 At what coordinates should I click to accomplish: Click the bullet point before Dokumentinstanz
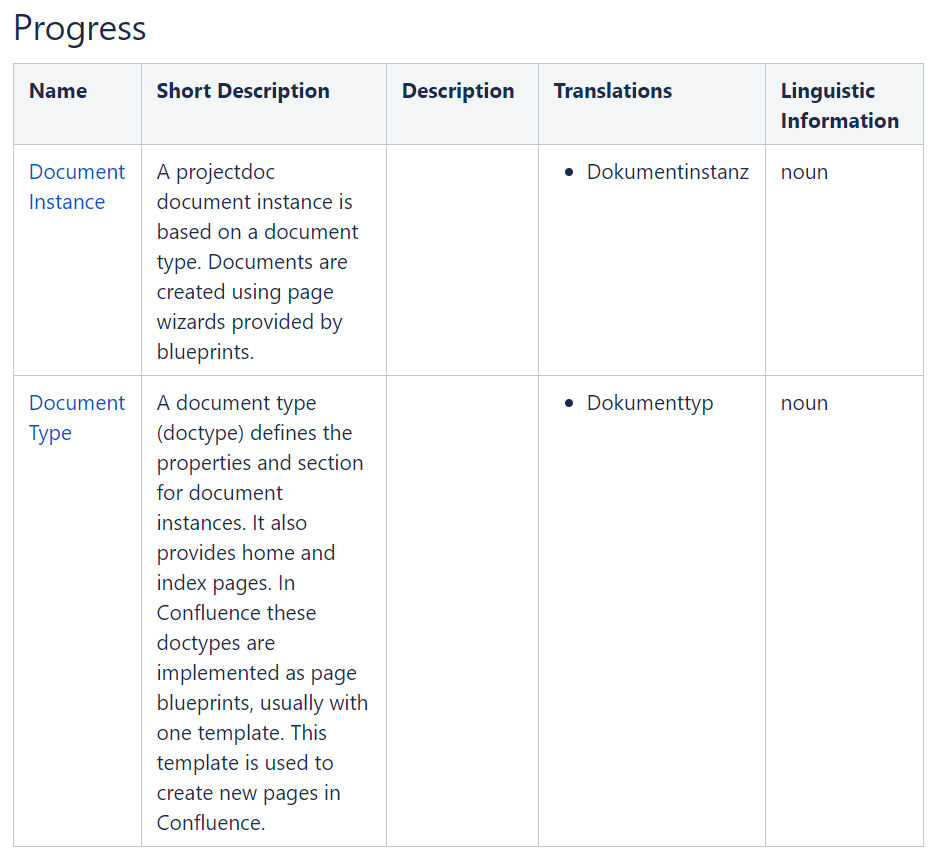(569, 173)
